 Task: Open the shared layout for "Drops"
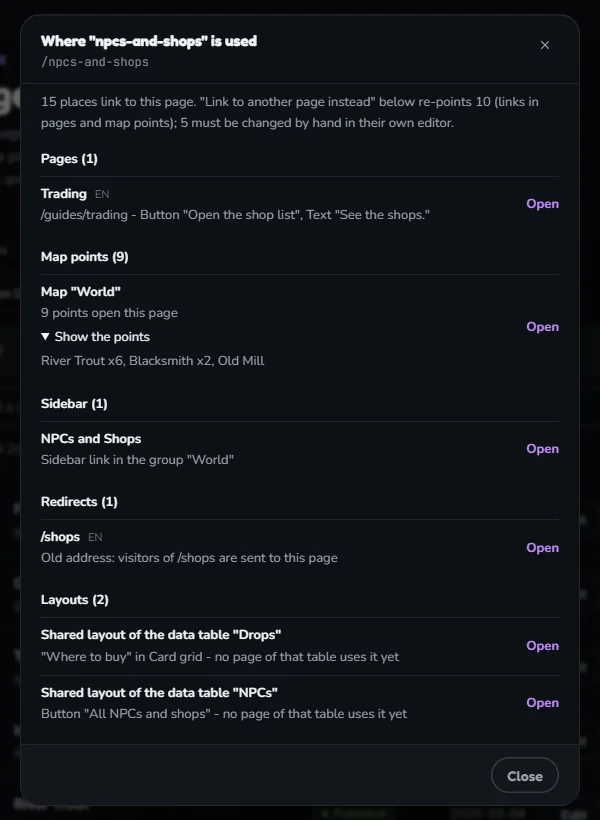tap(542, 646)
